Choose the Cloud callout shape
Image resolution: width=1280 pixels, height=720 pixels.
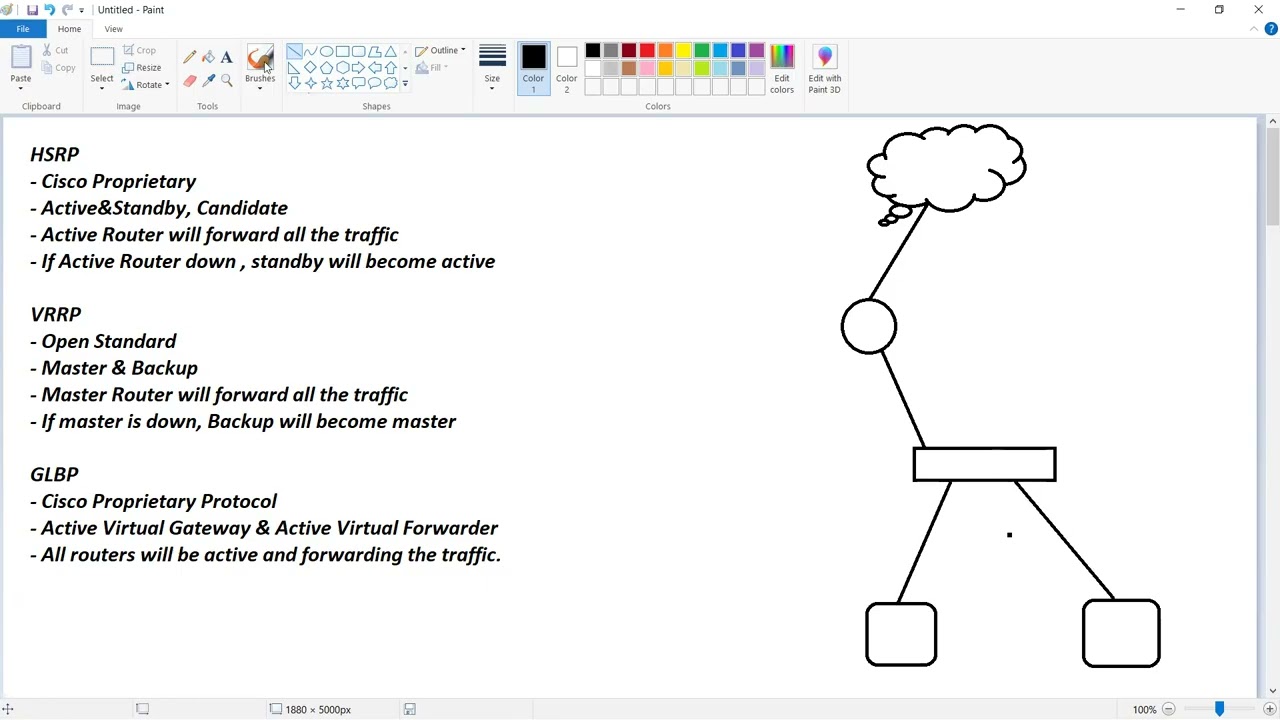tap(390, 83)
